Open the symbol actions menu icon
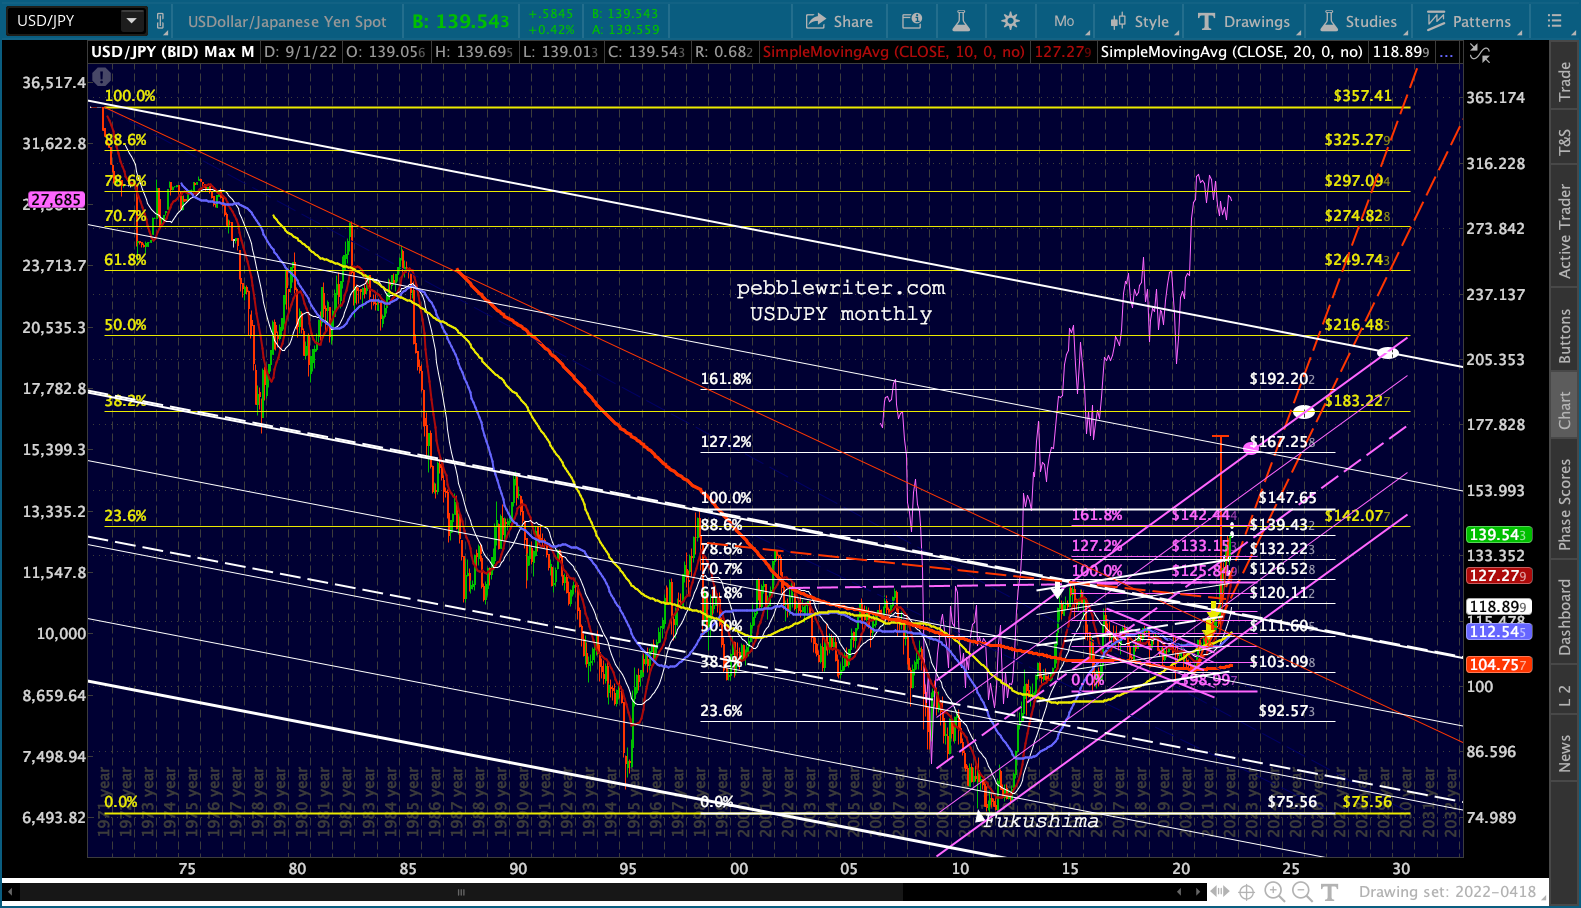Viewport: 1581px width, 908px height. [x=911, y=21]
